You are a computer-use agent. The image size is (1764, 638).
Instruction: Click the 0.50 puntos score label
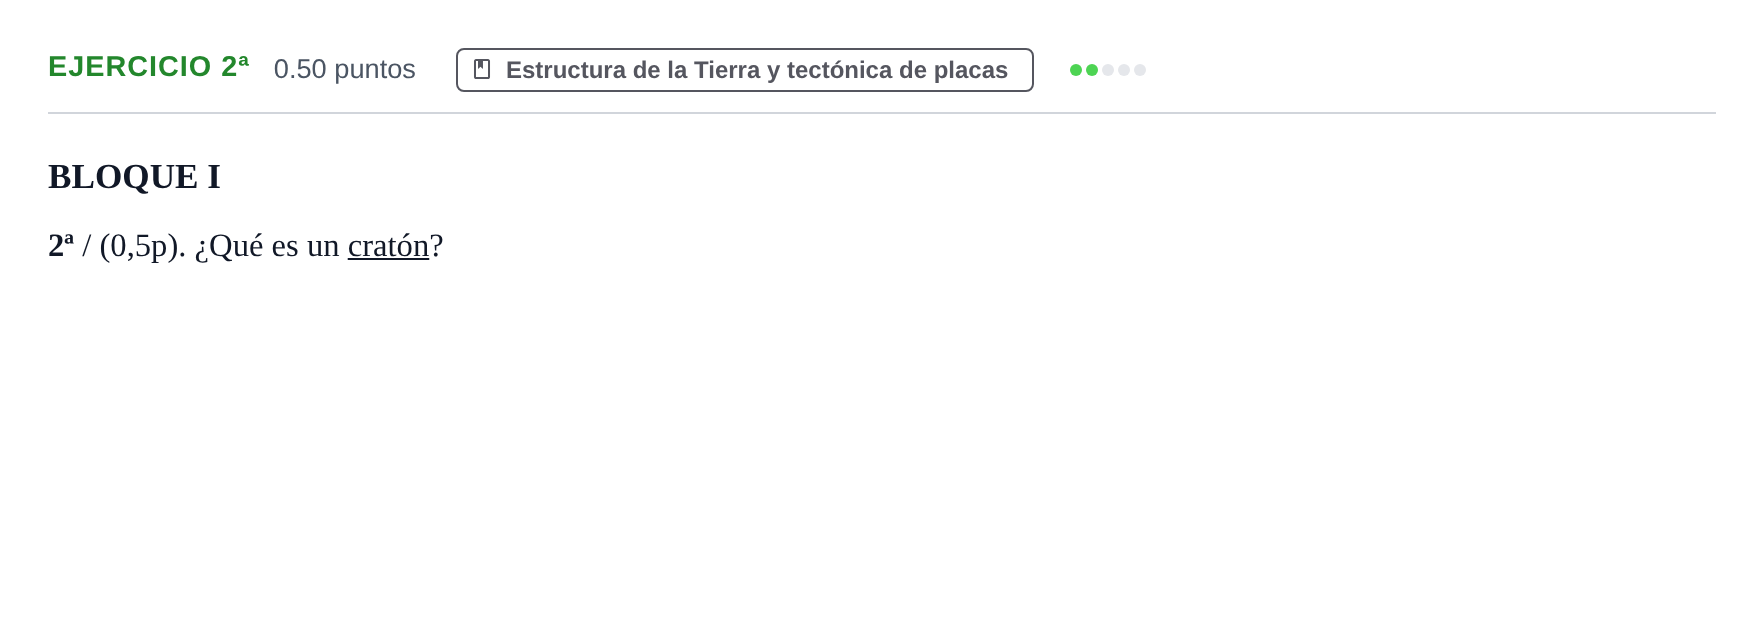coord(344,69)
